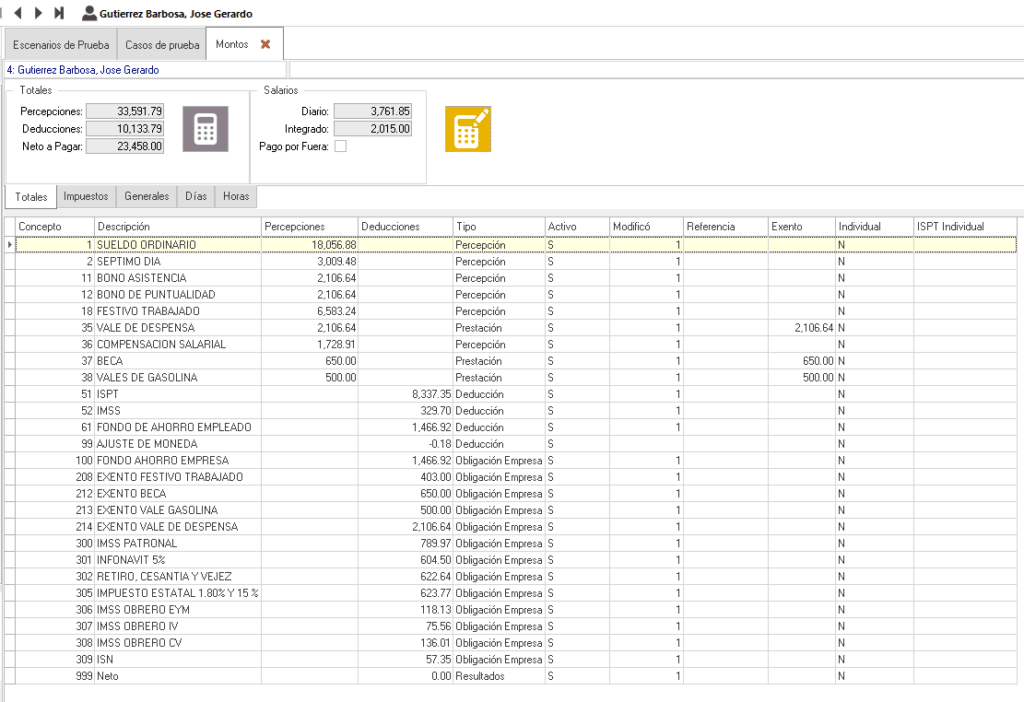The width and height of the screenshot is (1024, 702).
Task: Click the Diario salary field
Action: 372,111
